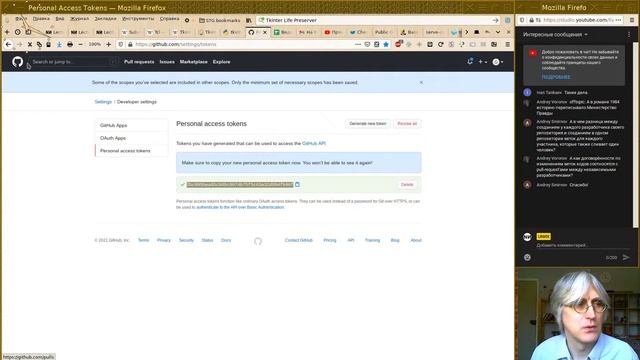Open Privacy footer link
Viewport: 640px width, 360px height.
[x=164, y=240]
